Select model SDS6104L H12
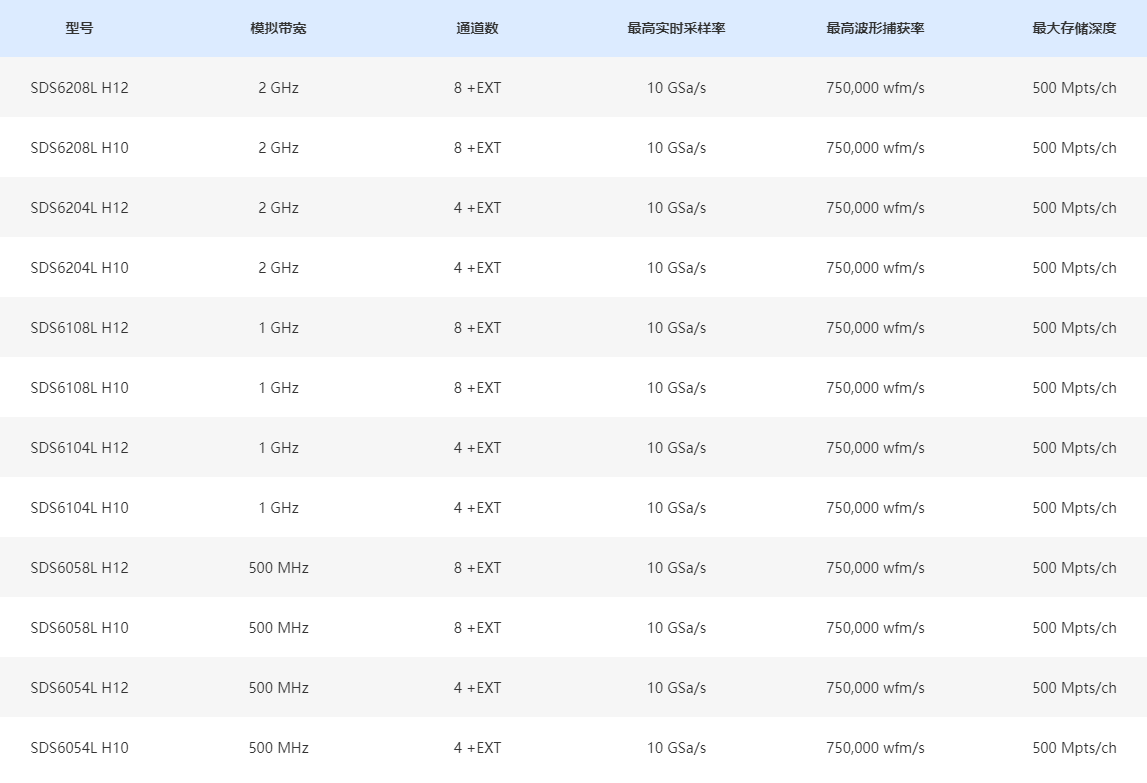 (79, 448)
